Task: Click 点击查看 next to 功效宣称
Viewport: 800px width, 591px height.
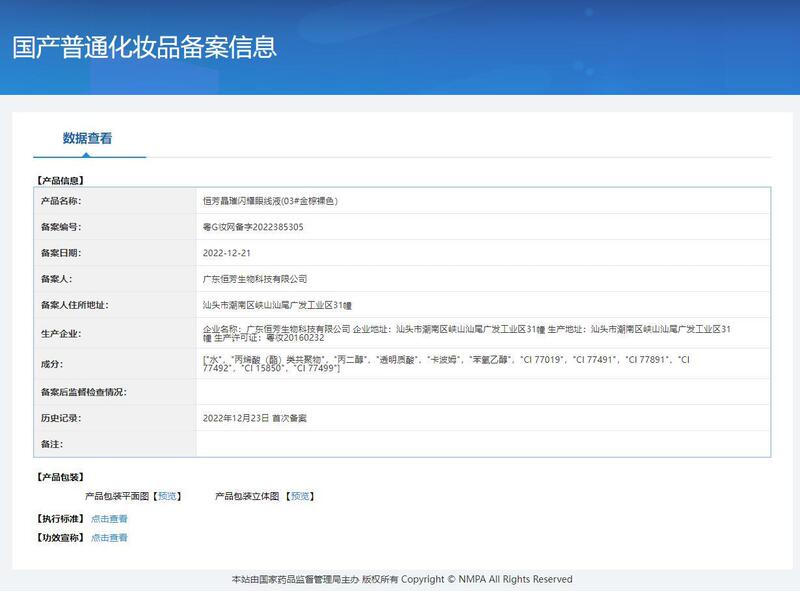Action: pyautogui.click(x=109, y=538)
